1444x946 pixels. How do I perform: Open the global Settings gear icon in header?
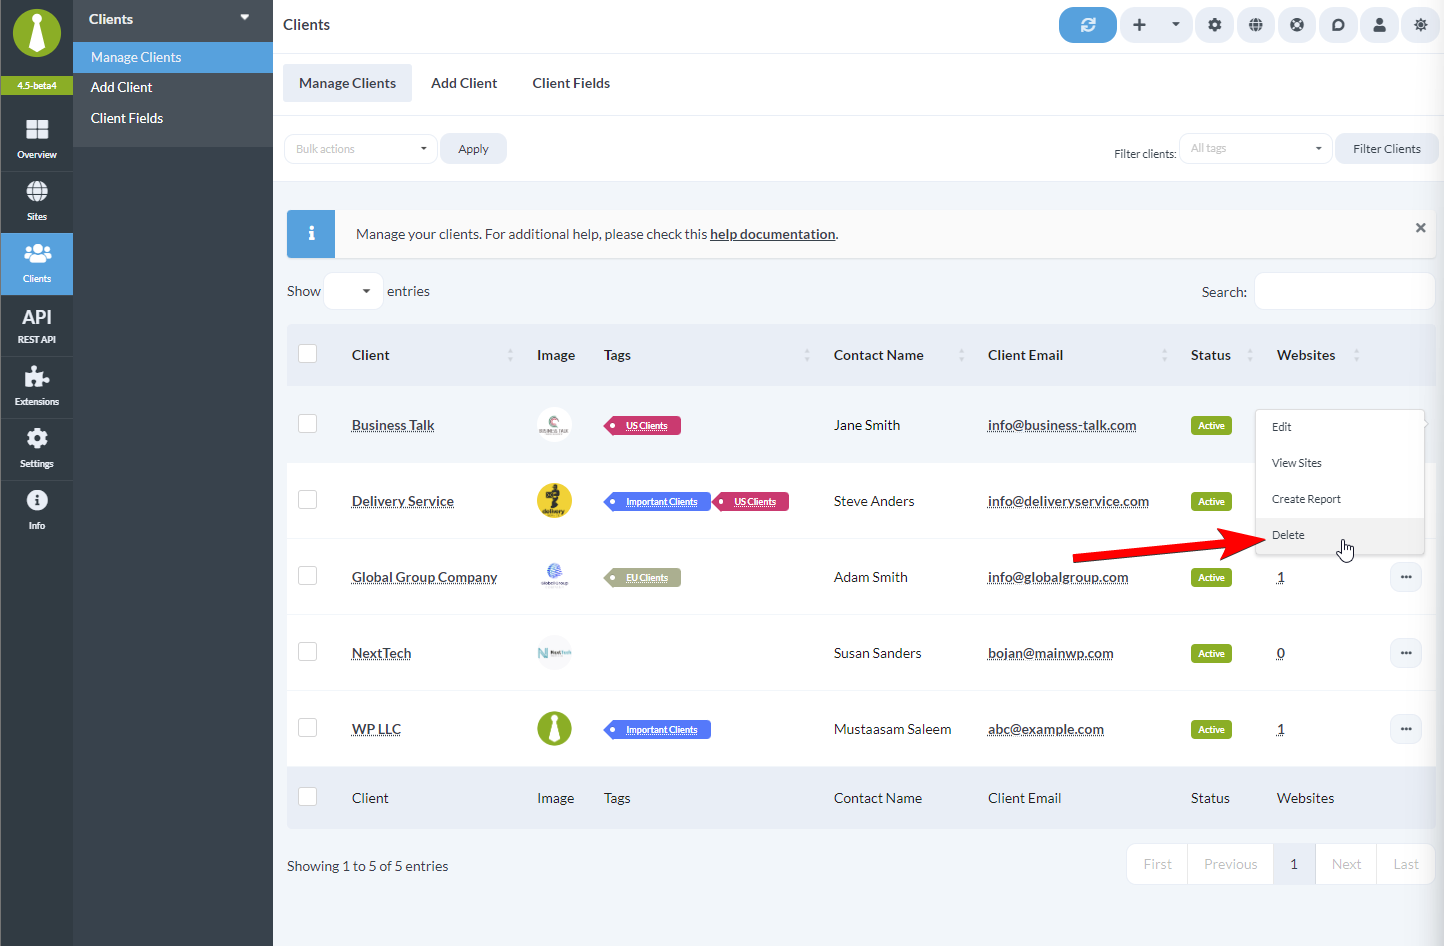pyautogui.click(x=1214, y=25)
